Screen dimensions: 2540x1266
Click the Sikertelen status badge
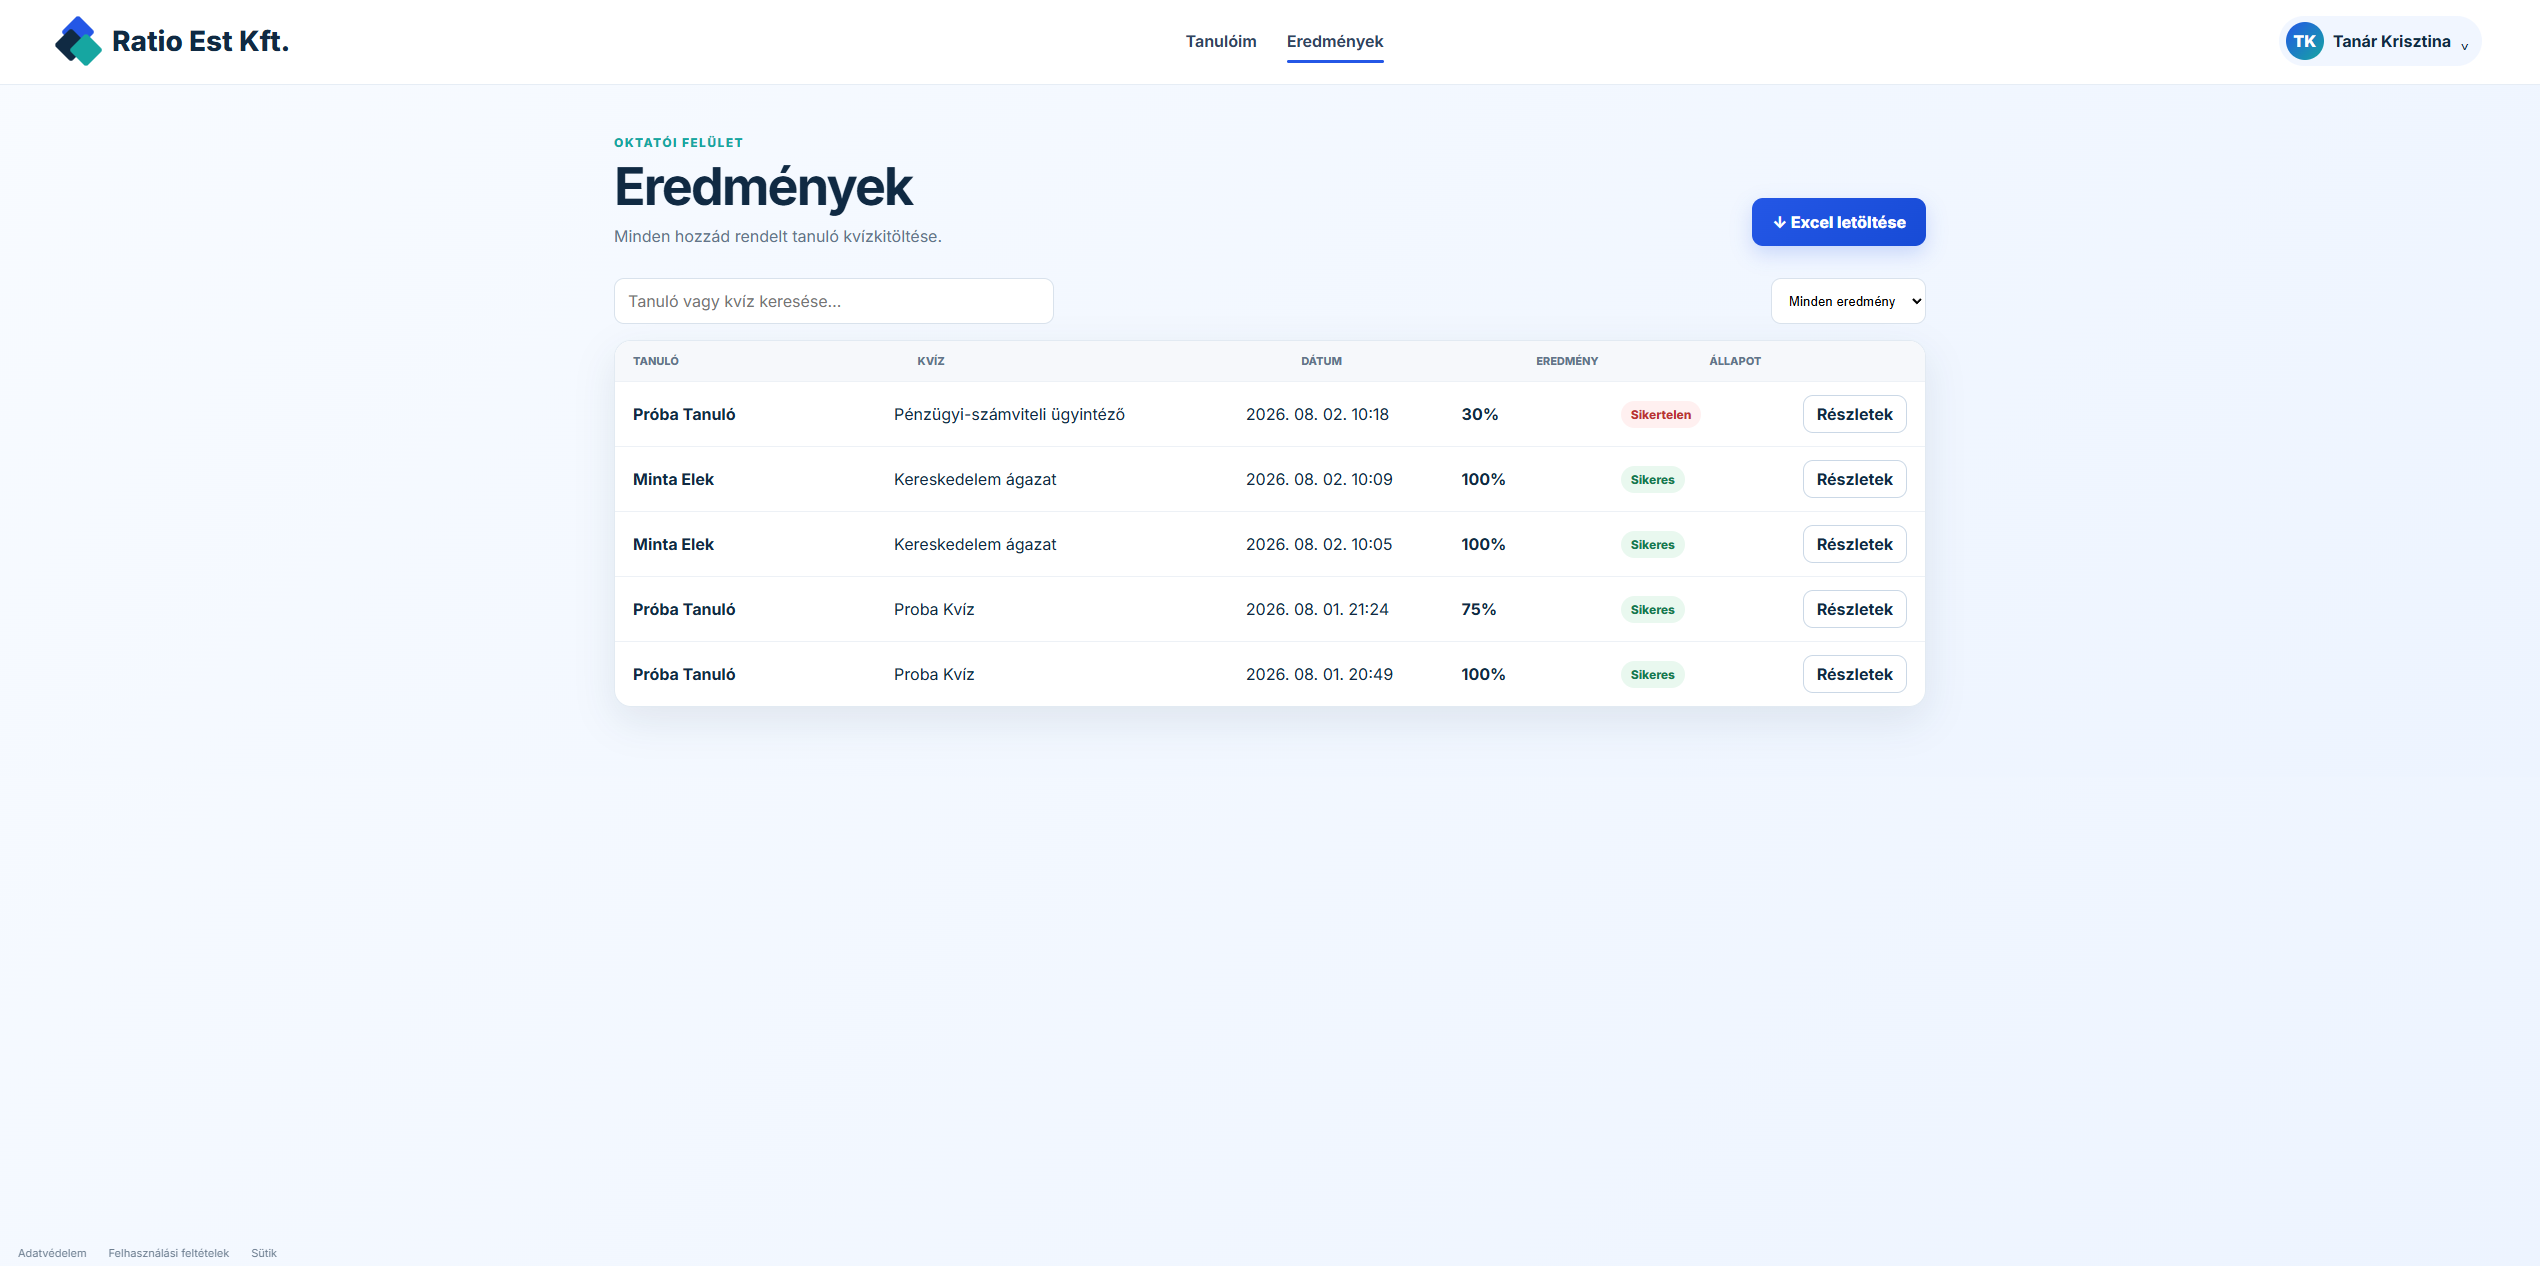click(1660, 414)
